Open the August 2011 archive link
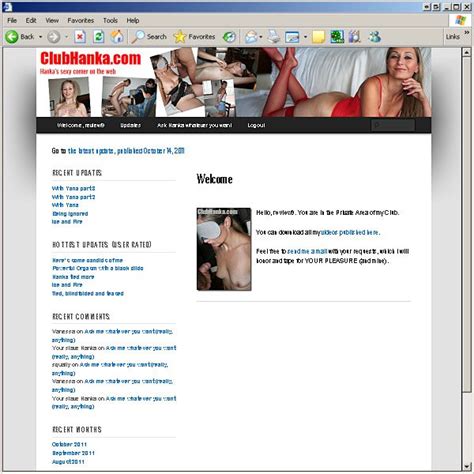Screen dimensions: 474x474 [x=68, y=462]
